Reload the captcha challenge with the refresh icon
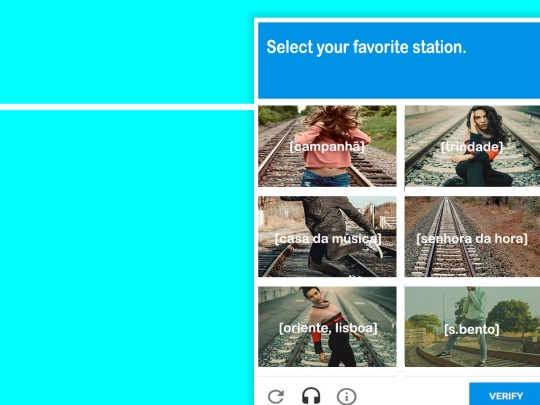 coord(276,396)
